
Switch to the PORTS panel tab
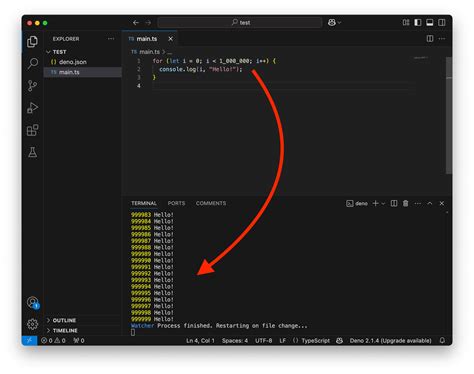tap(176, 203)
